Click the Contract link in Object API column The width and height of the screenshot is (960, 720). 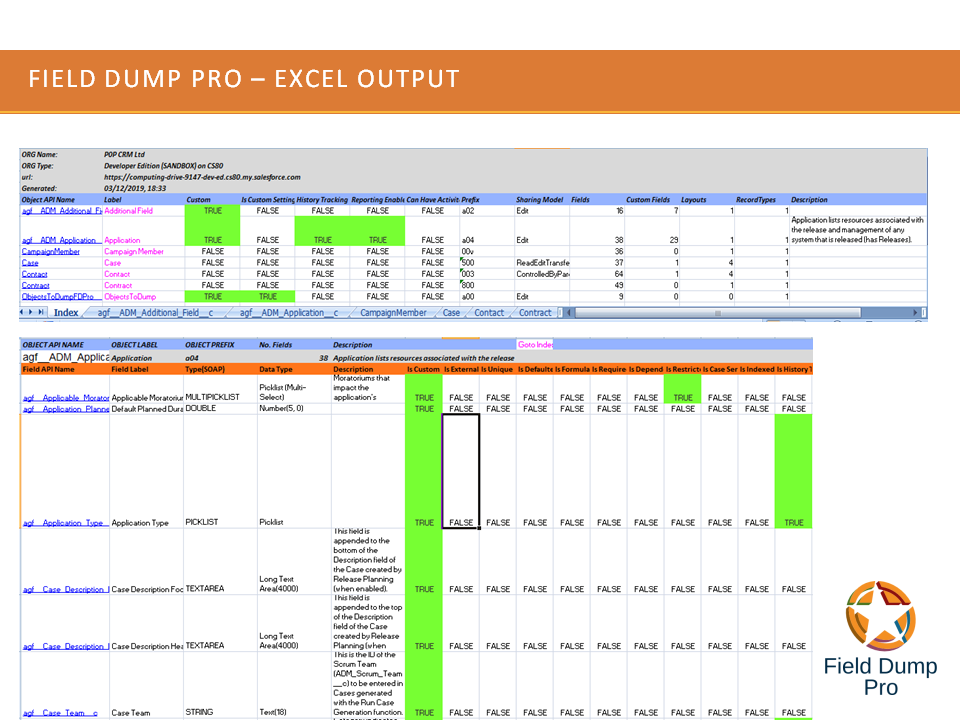36,285
